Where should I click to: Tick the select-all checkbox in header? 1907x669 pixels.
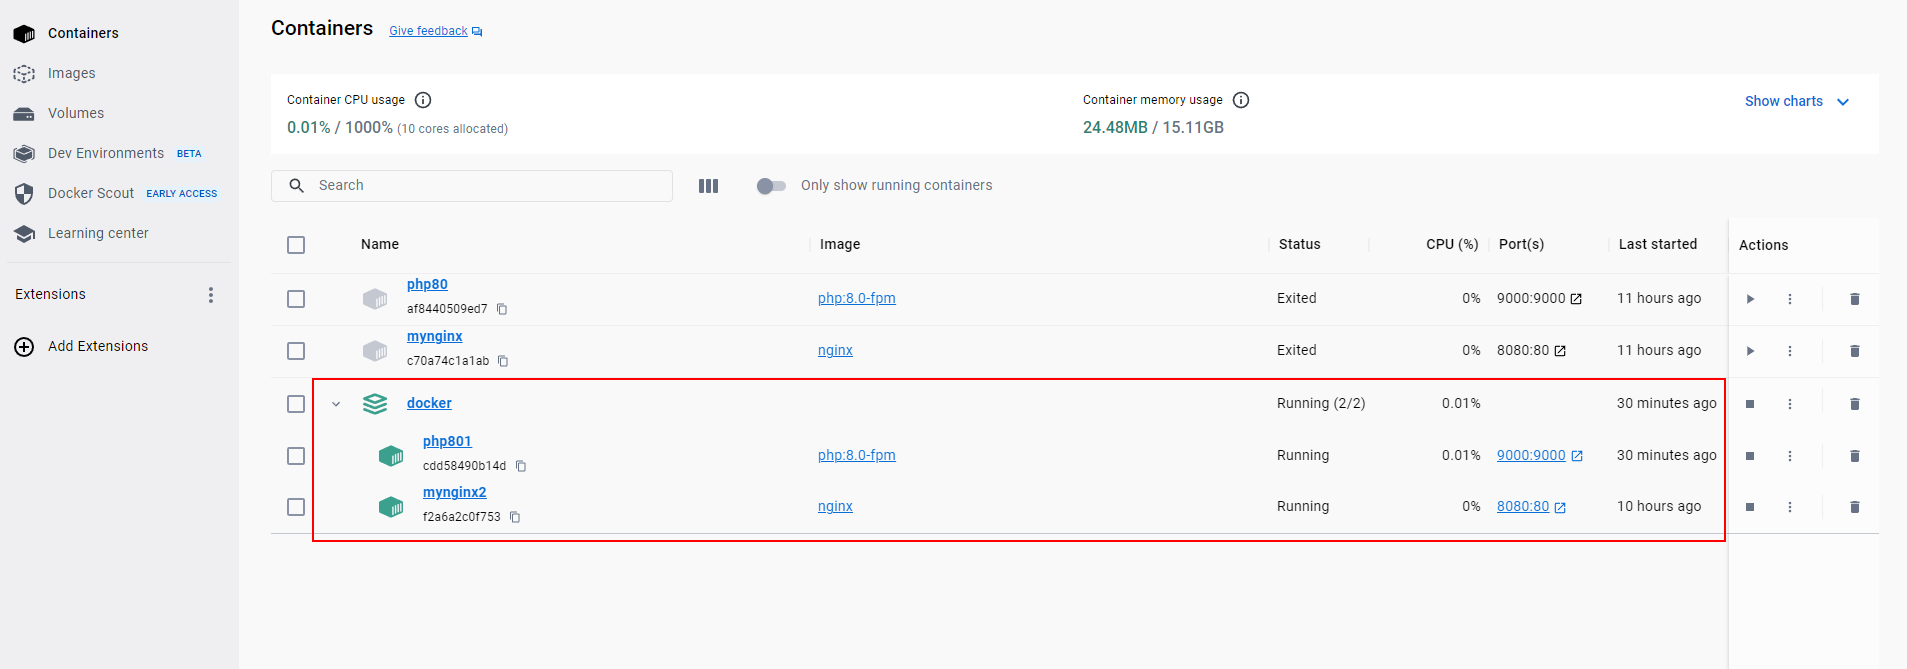(296, 245)
